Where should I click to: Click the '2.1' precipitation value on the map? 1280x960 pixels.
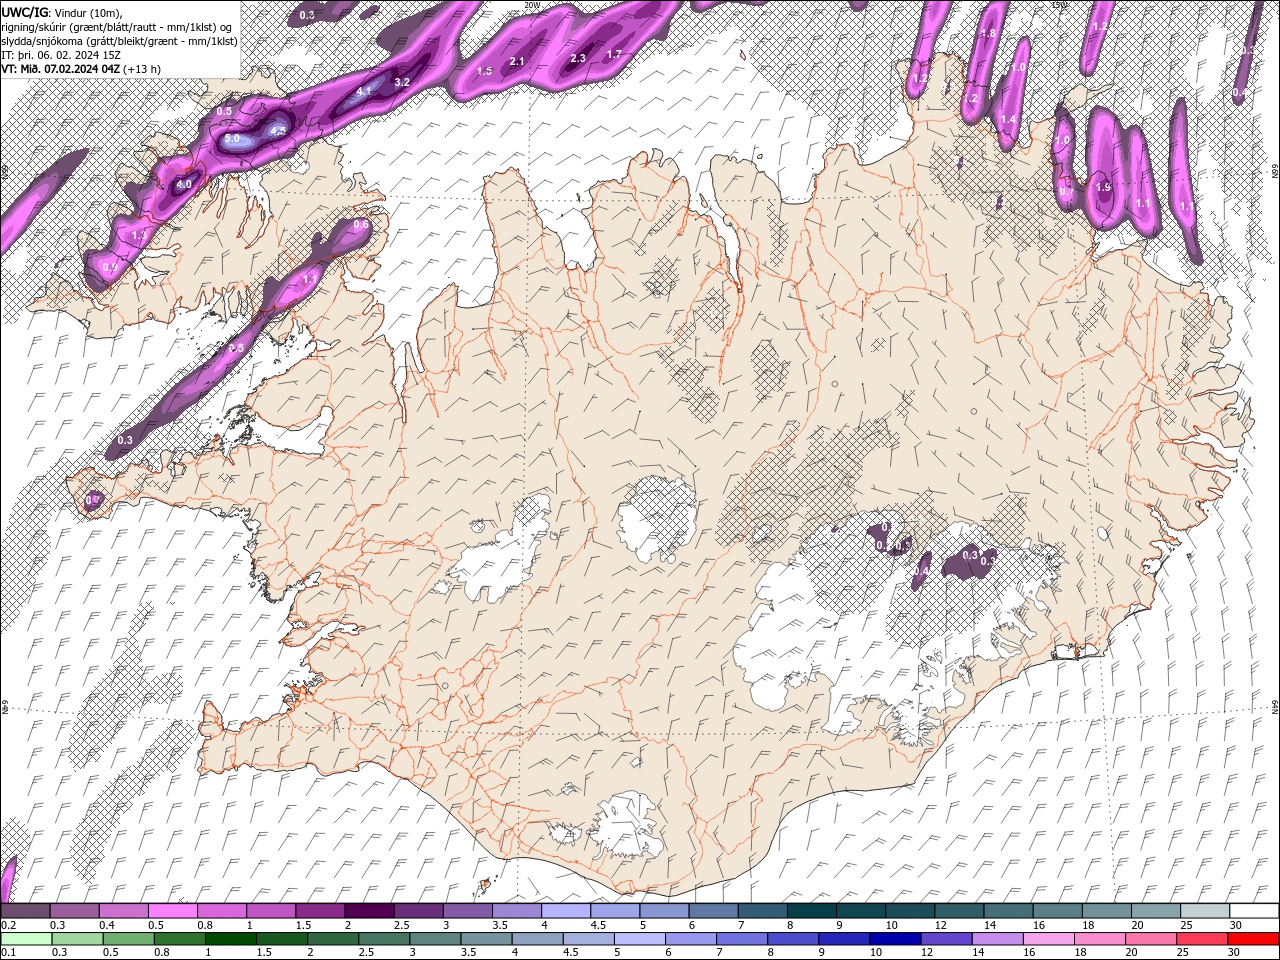coord(517,61)
